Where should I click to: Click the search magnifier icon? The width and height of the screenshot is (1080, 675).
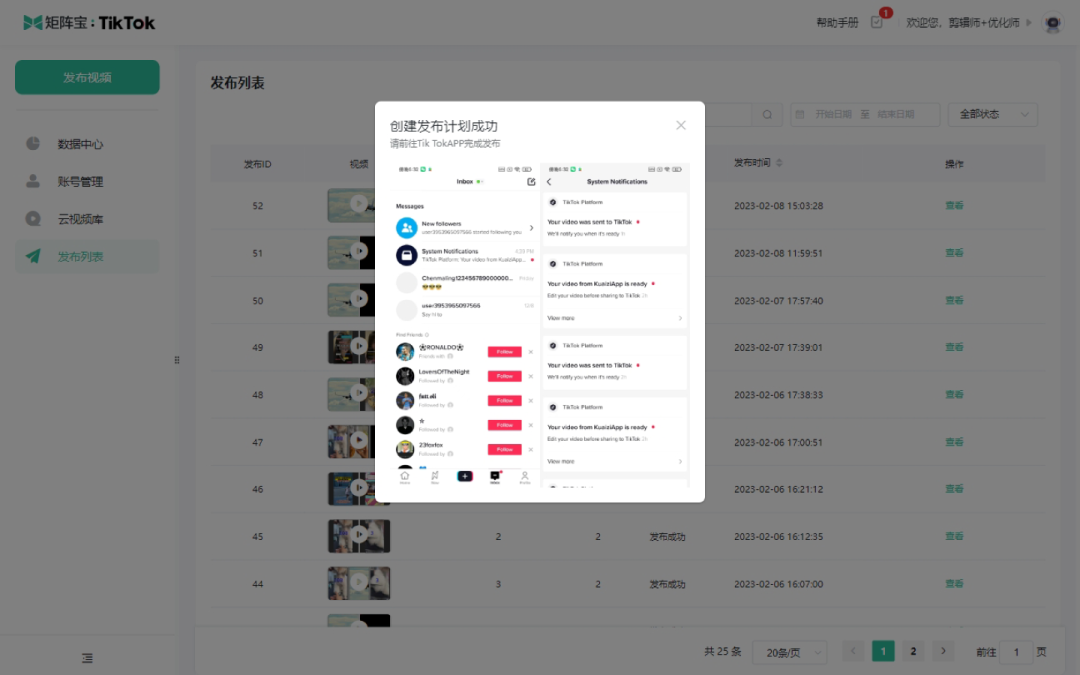[767, 114]
